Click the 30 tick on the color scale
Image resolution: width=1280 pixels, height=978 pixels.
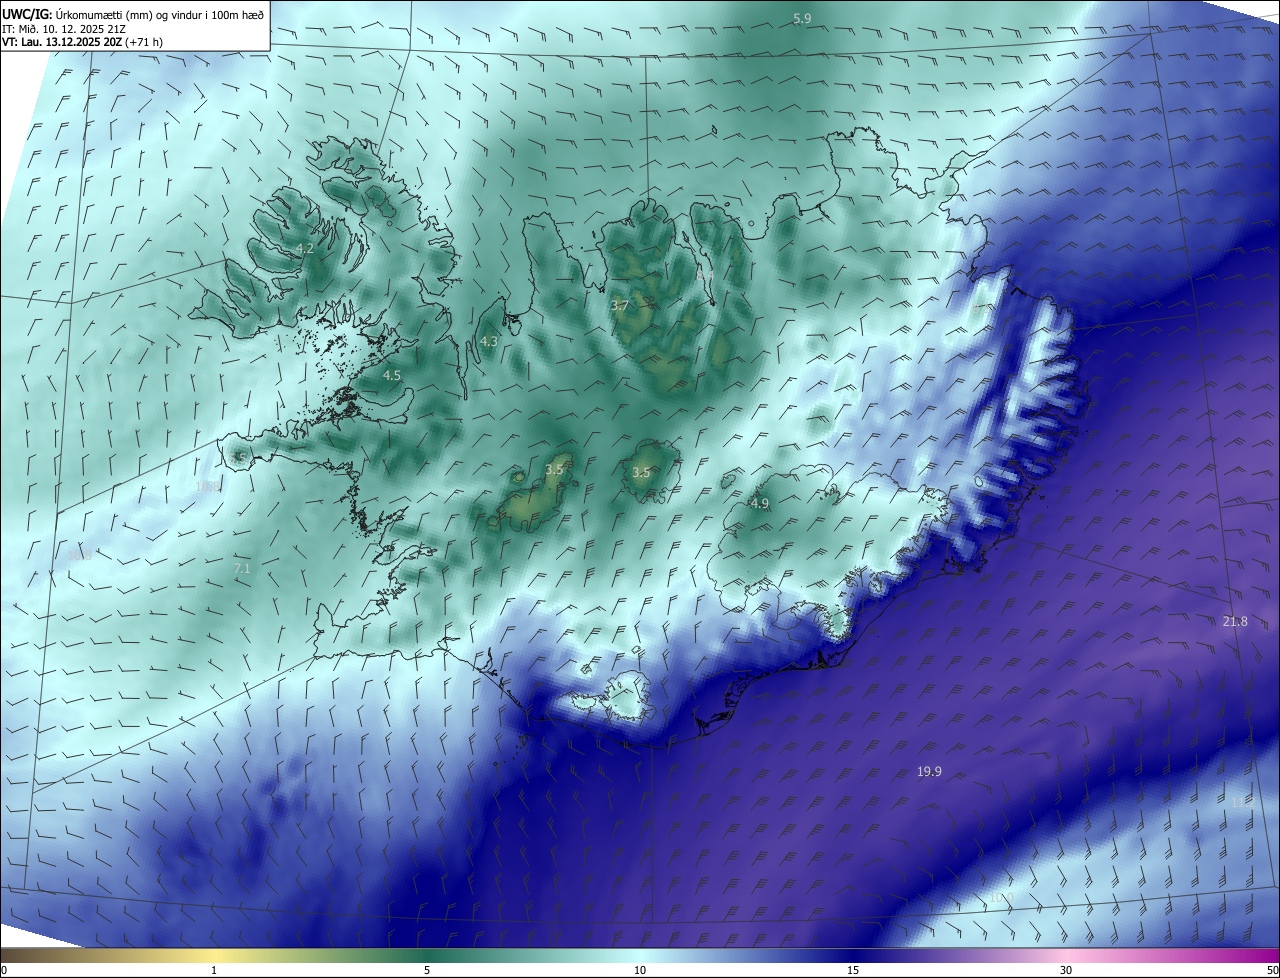pos(1066,970)
